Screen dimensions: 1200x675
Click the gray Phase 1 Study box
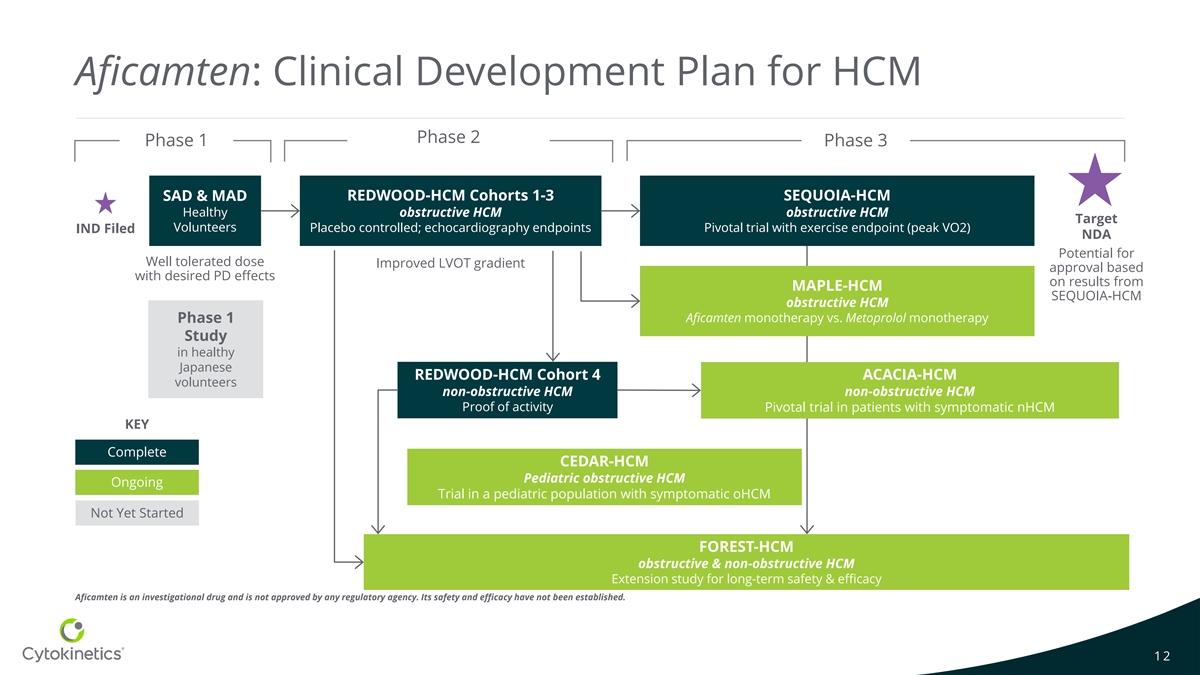pos(205,349)
